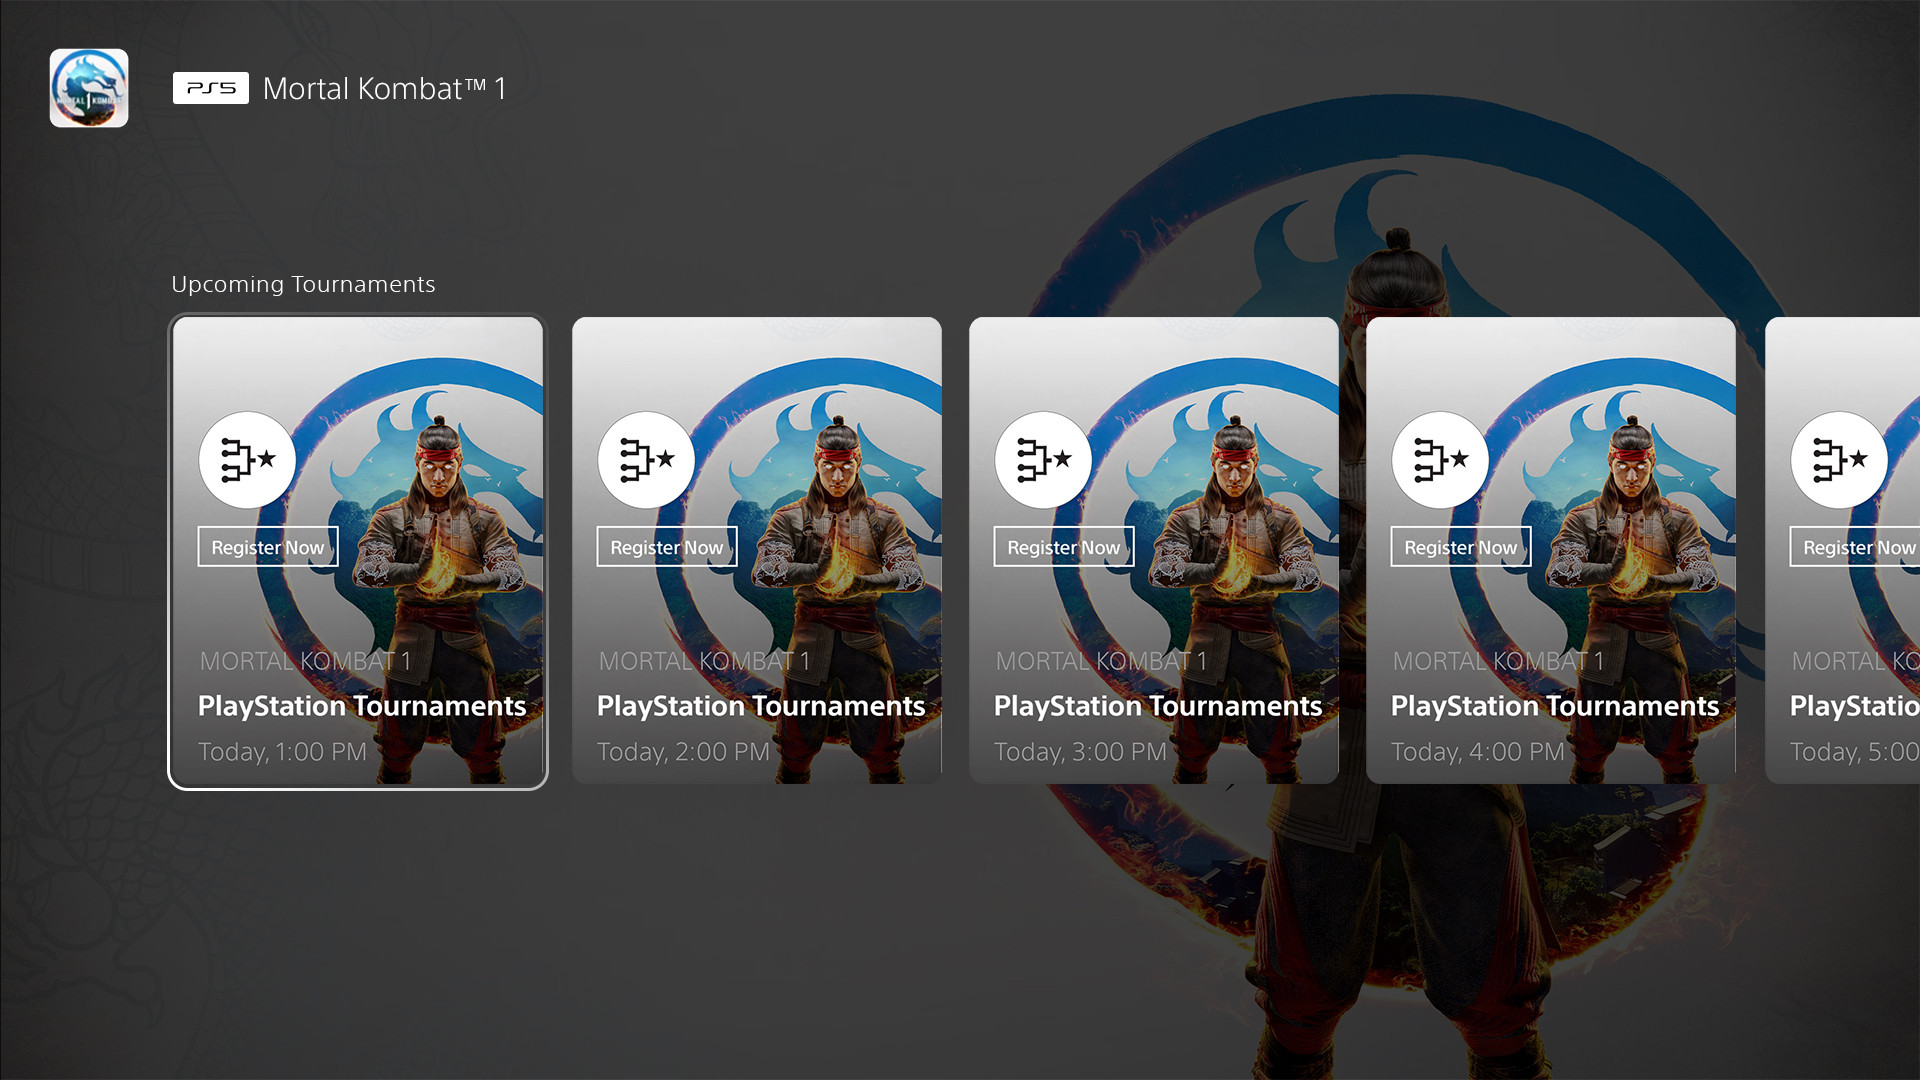Viewport: 1920px width, 1080px height.
Task: Select the 'Today, 4:00 PM' time text
Action: click(1478, 752)
